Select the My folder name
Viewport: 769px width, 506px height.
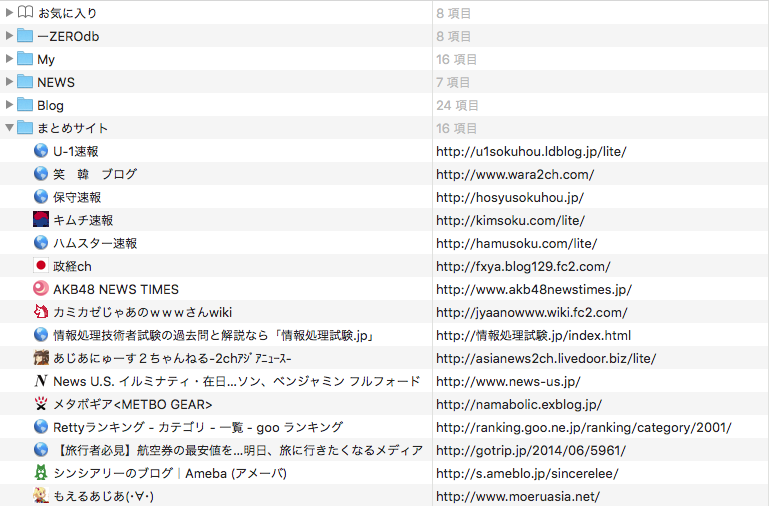[x=46, y=60]
